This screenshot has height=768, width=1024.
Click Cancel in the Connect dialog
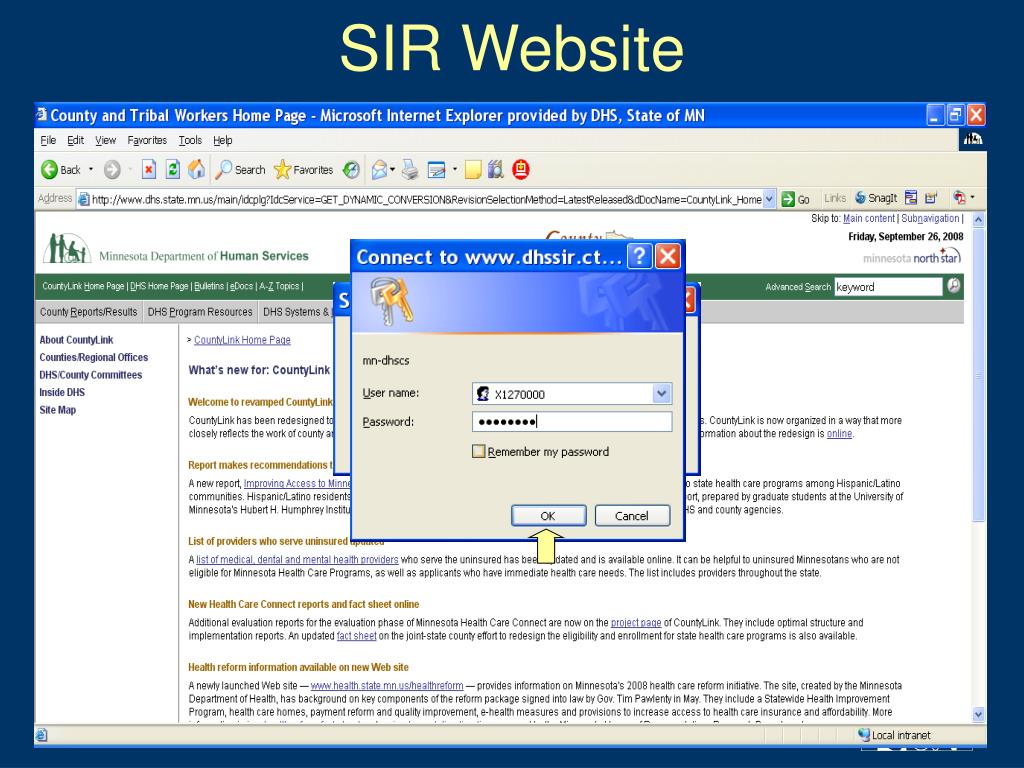[632, 515]
